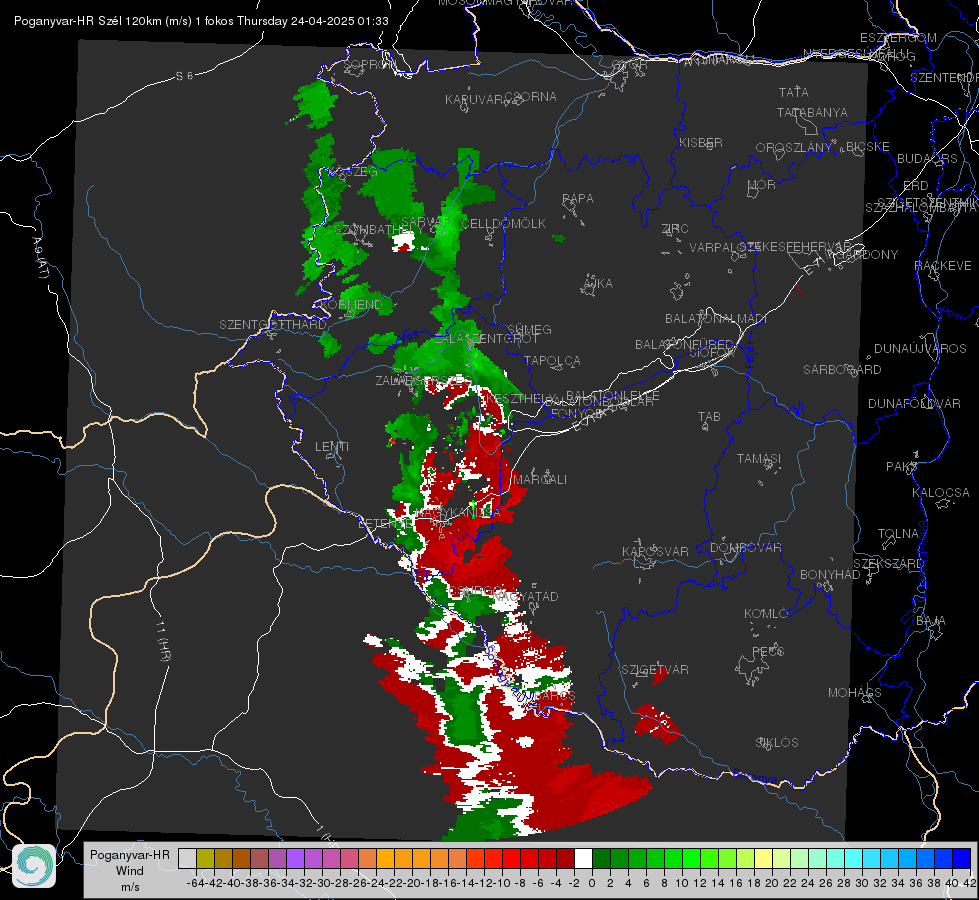Click the PECS city label
This screenshot has width=979, height=900.
pyautogui.click(x=768, y=651)
